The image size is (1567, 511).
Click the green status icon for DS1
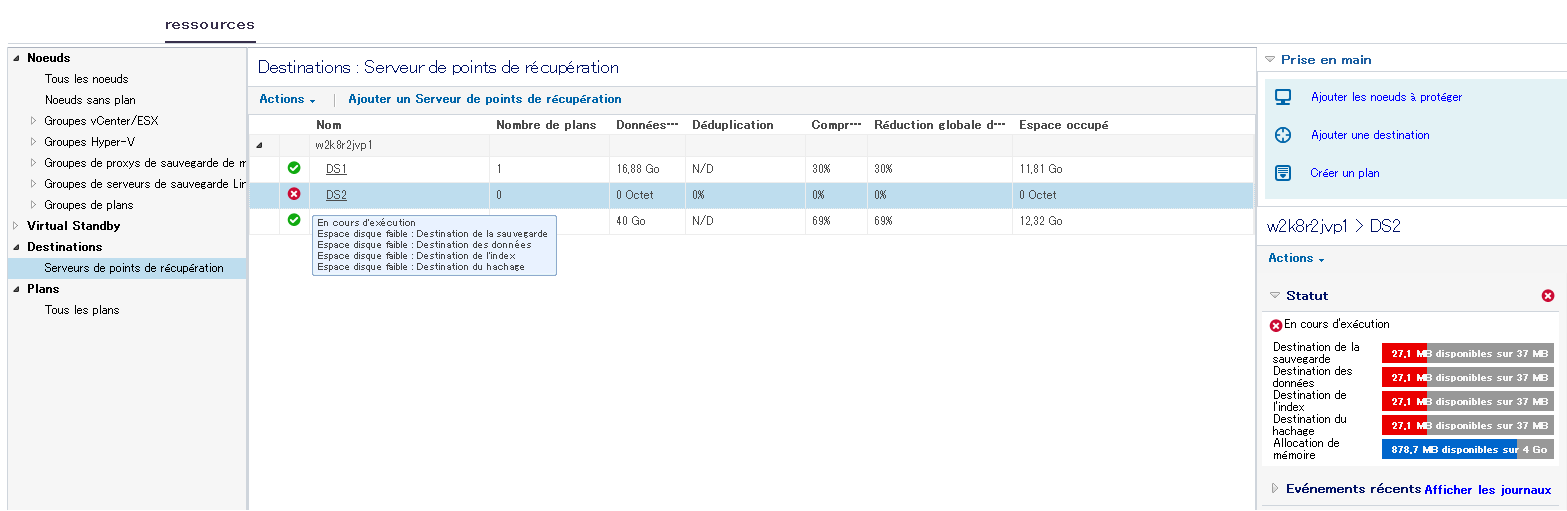[x=294, y=168]
